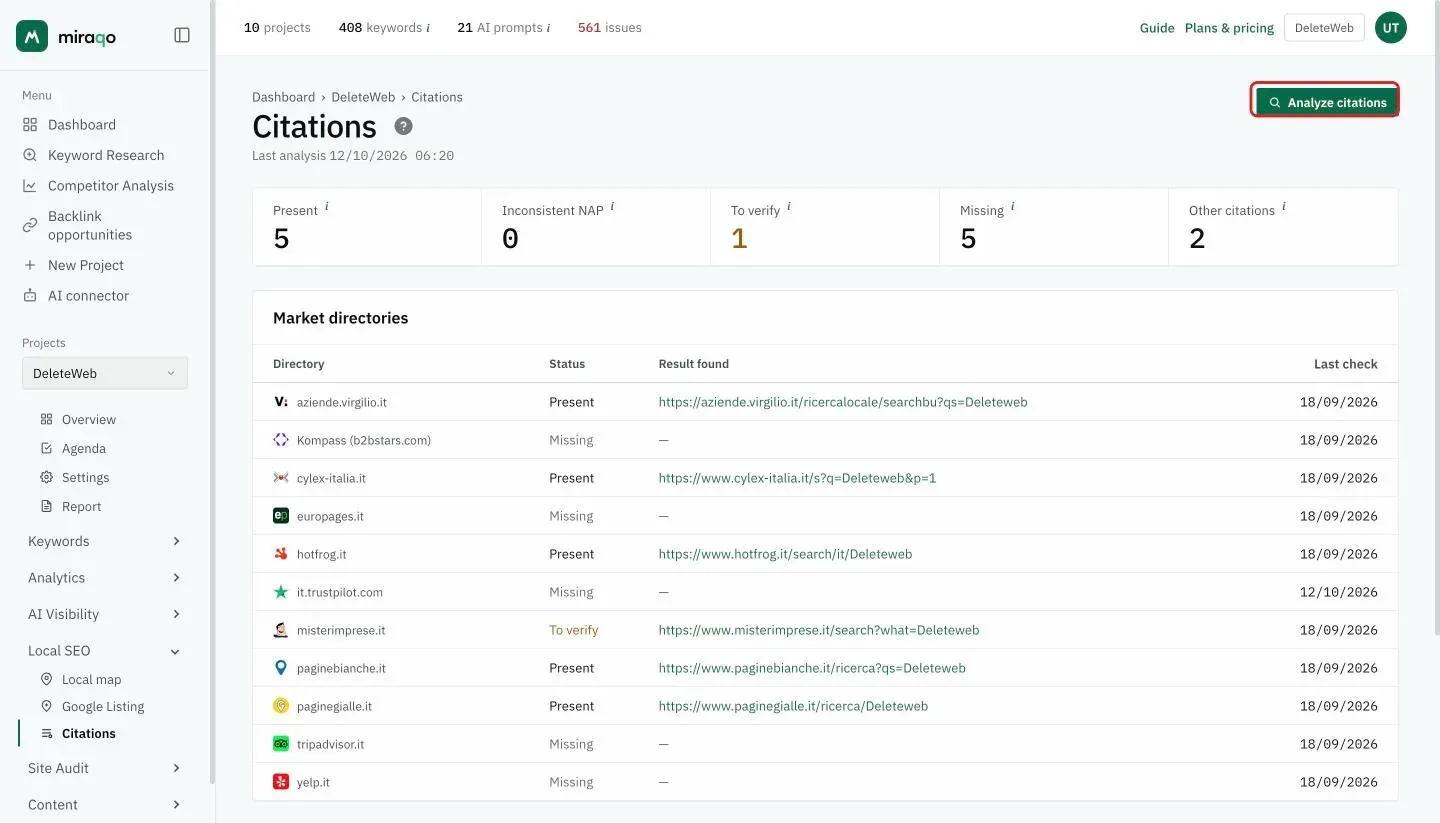Expand the Analytics menu section

pos(105,578)
